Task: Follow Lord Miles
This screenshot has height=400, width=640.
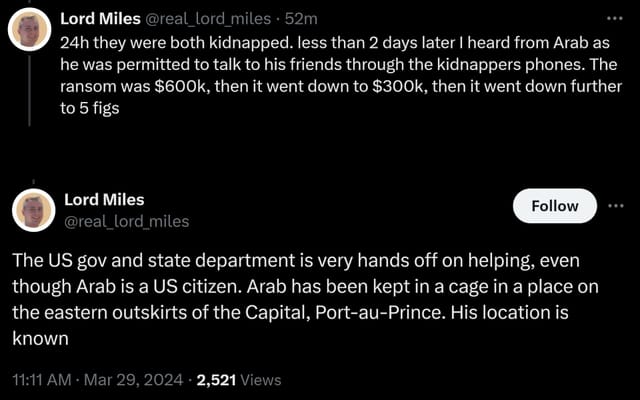Action: [554, 206]
